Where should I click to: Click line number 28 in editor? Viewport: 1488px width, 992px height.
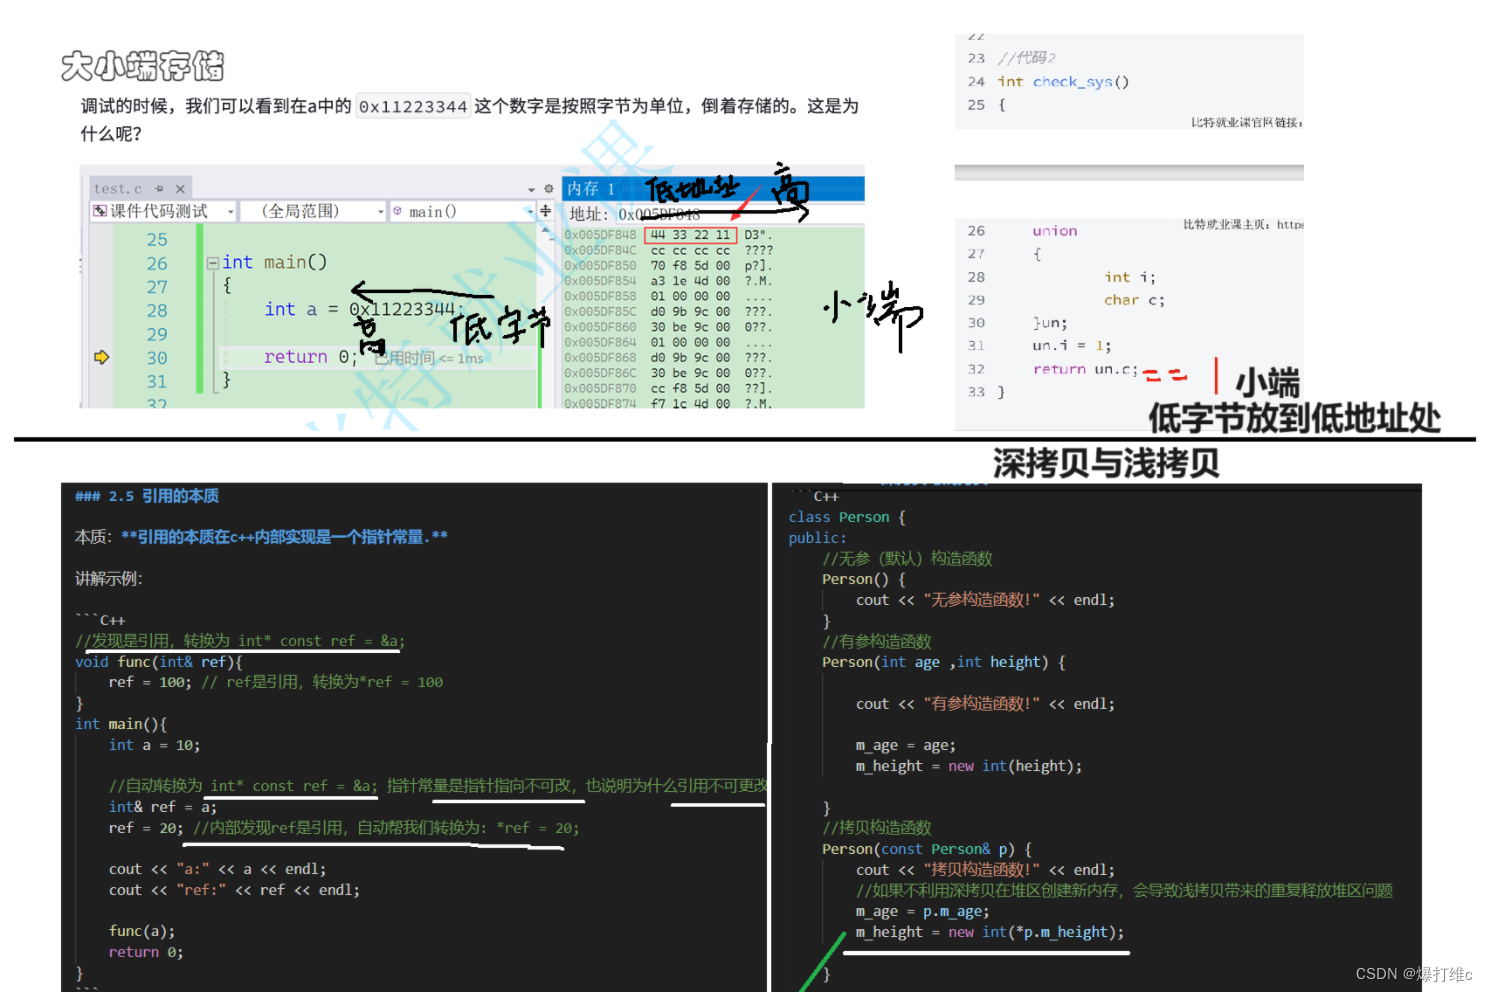157,311
